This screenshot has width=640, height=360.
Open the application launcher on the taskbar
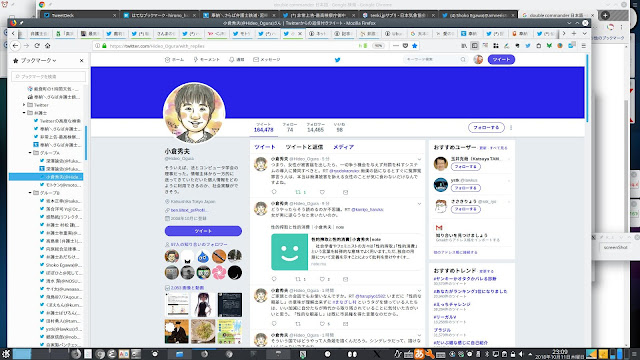click(x=6, y=354)
